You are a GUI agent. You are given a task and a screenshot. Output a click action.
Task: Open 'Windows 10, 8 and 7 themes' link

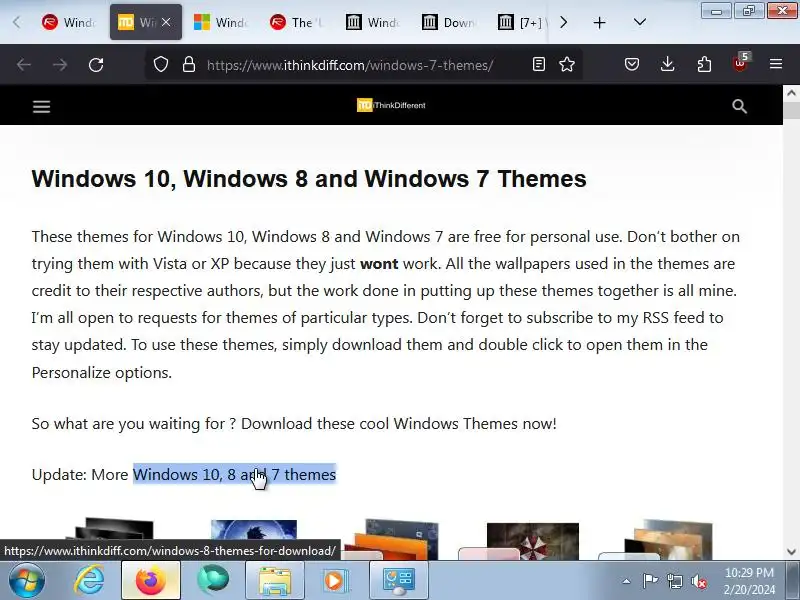tap(234, 474)
